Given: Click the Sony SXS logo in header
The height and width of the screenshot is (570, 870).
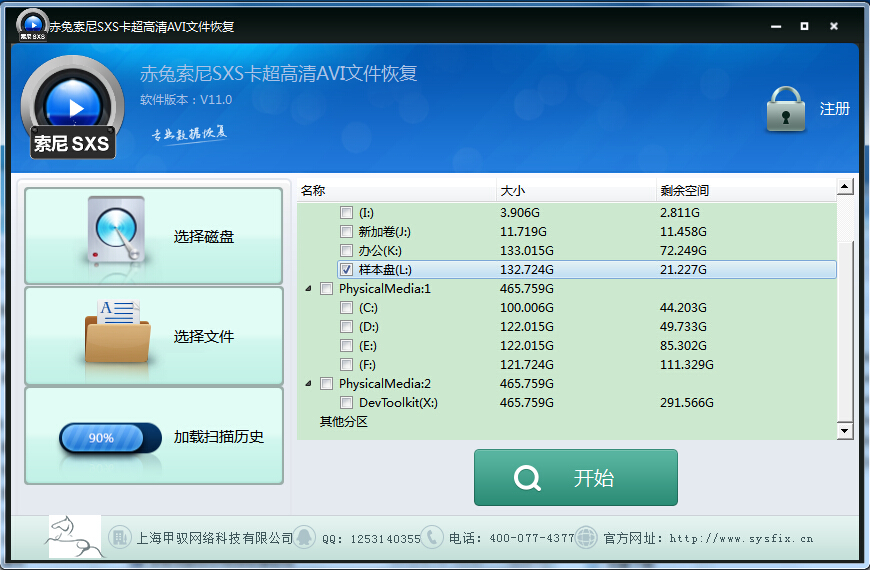Looking at the screenshot, I should tap(72, 107).
